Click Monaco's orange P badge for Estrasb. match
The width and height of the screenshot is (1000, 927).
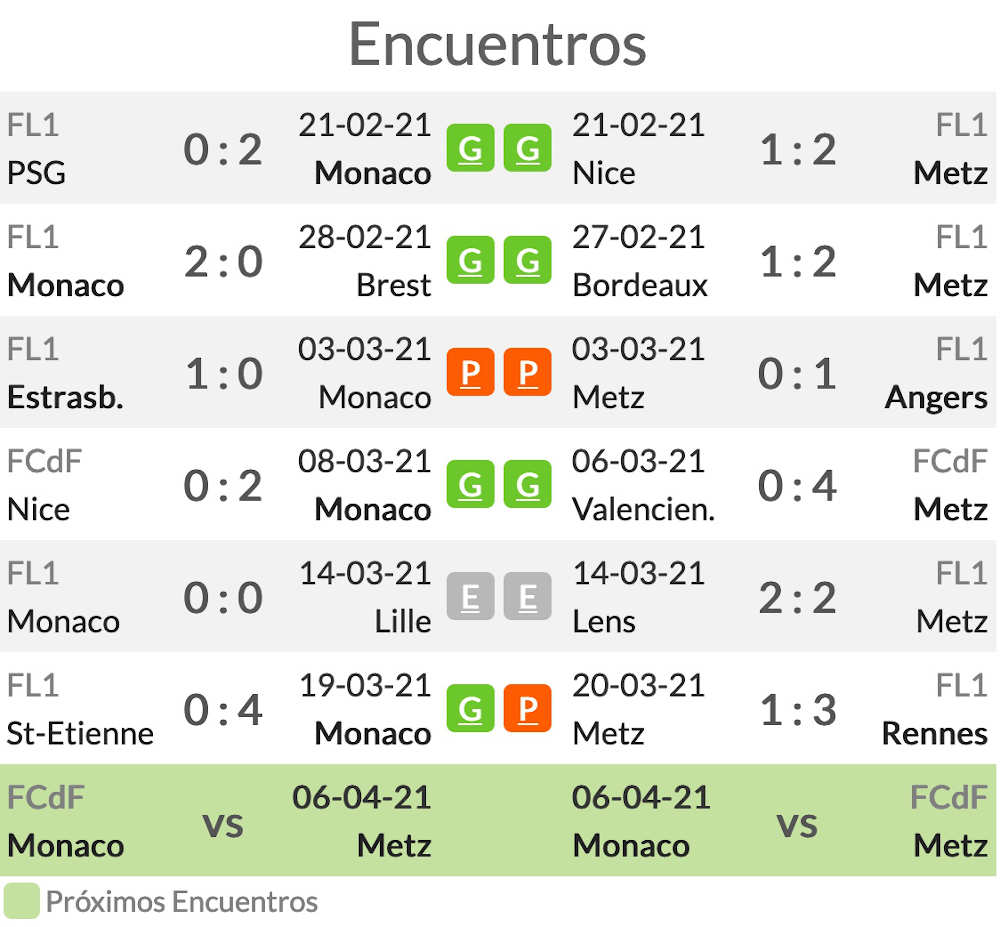click(x=471, y=372)
